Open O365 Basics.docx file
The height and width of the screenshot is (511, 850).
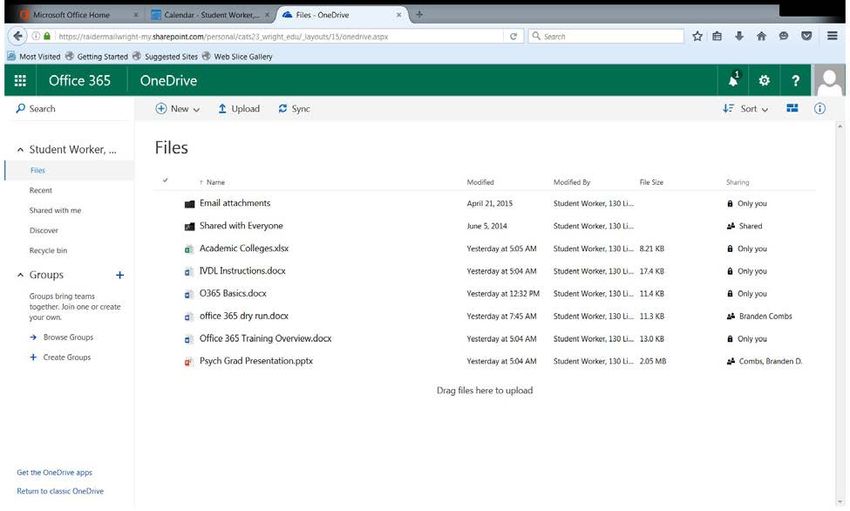click(233, 293)
